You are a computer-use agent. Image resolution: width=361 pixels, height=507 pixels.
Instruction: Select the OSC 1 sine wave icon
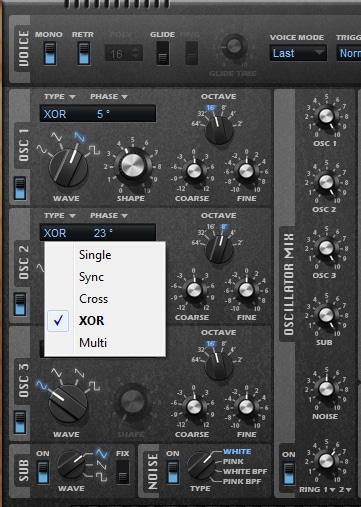click(42, 150)
